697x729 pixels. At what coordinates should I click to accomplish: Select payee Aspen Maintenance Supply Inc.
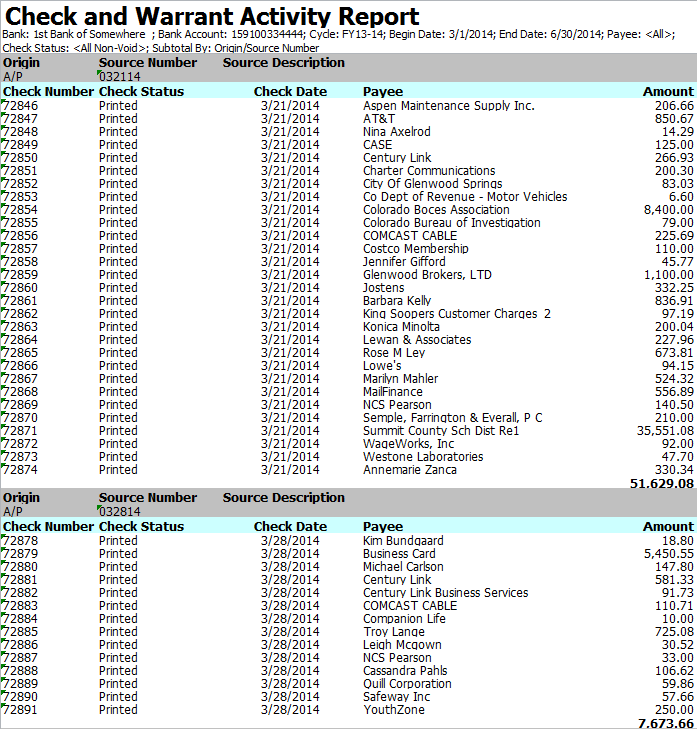(x=449, y=106)
